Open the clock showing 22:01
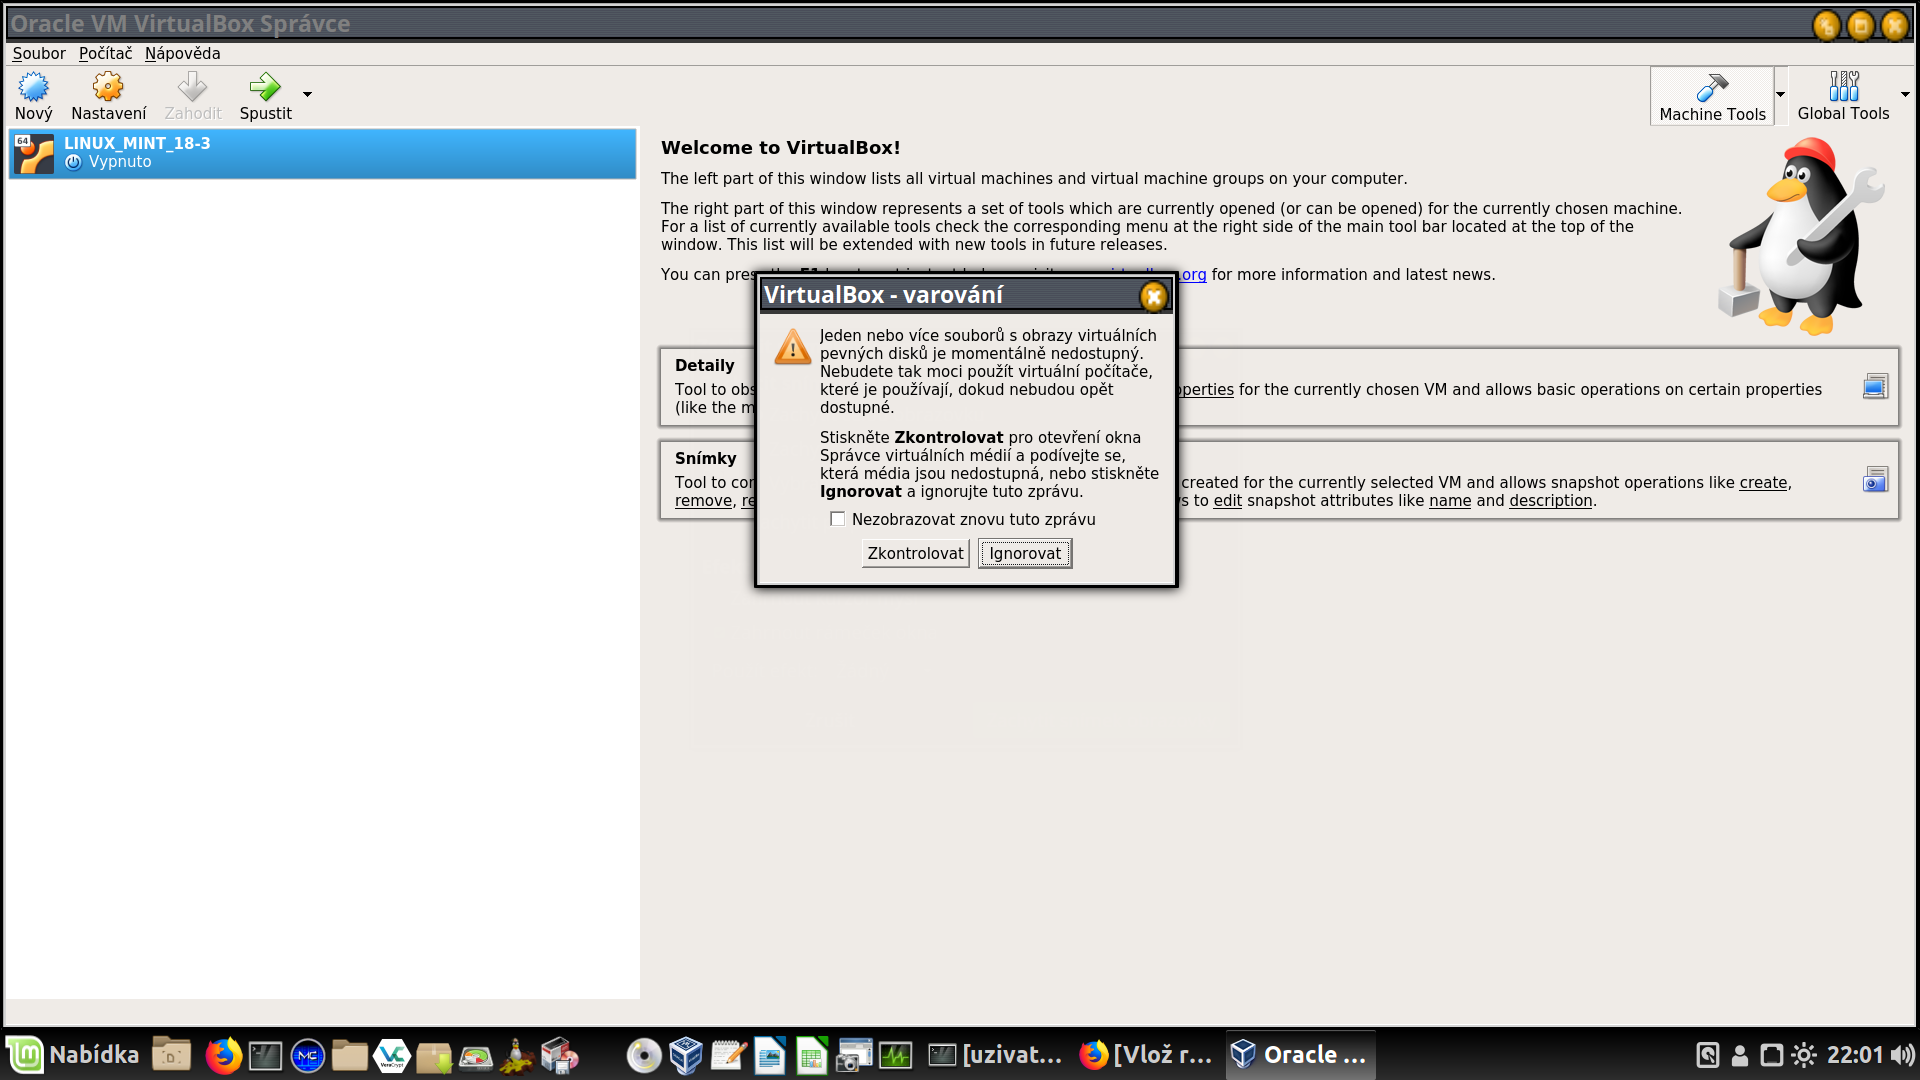The width and height of the screenshot is (1920, 1080). [x=1855, y=1055]
